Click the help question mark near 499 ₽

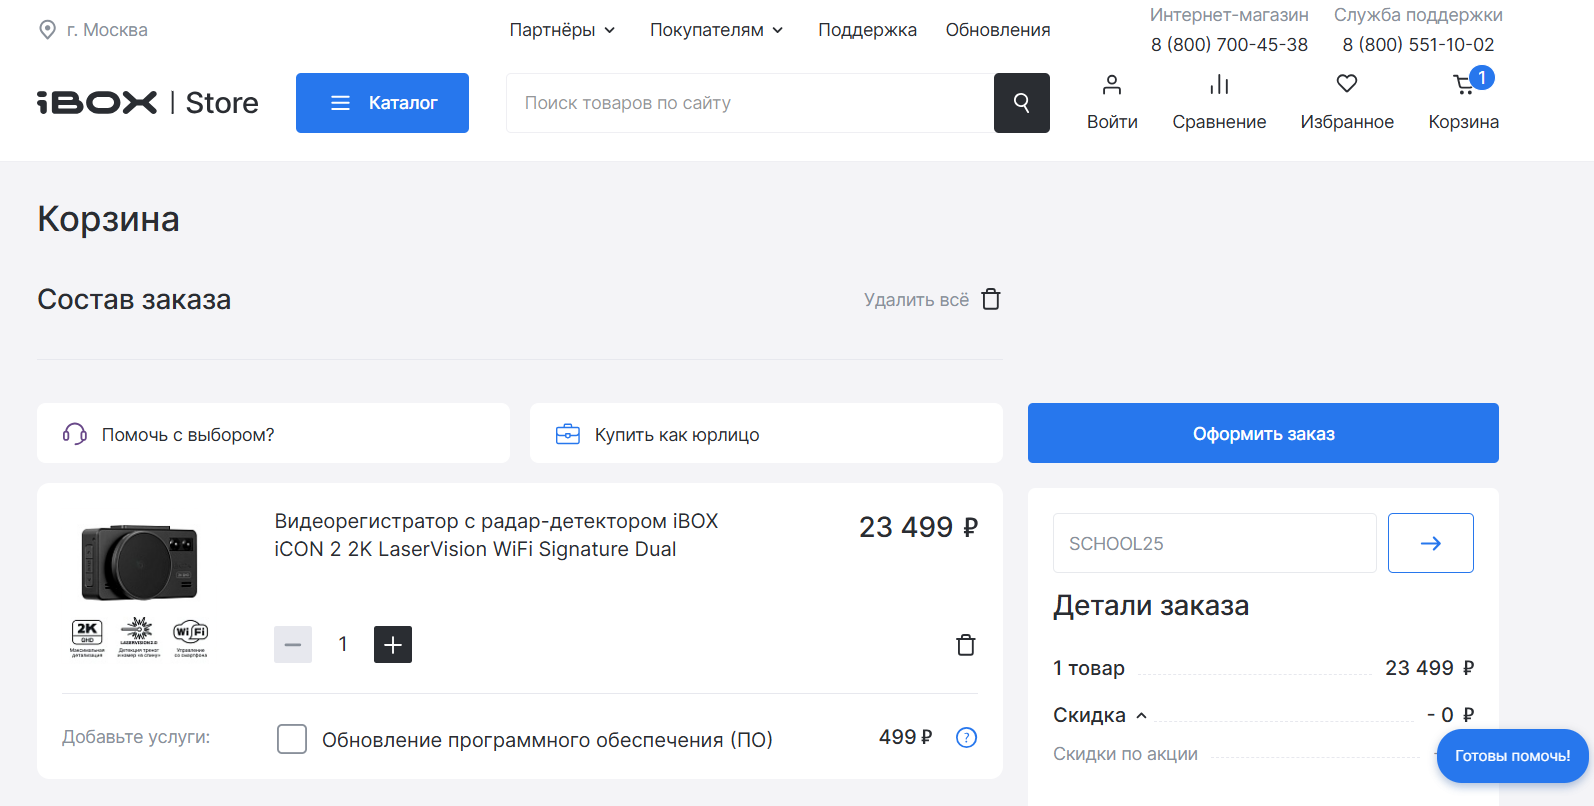point(966,737)
